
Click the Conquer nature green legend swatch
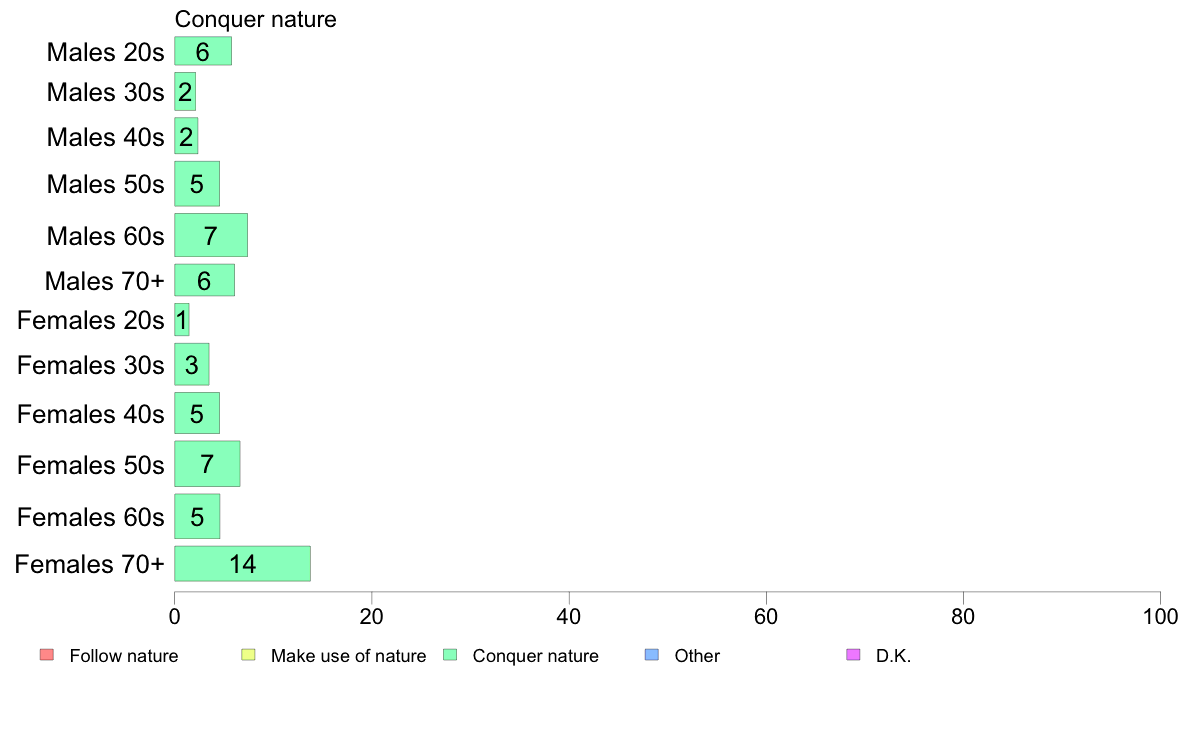pyautogui.click(x=450, y=655)
